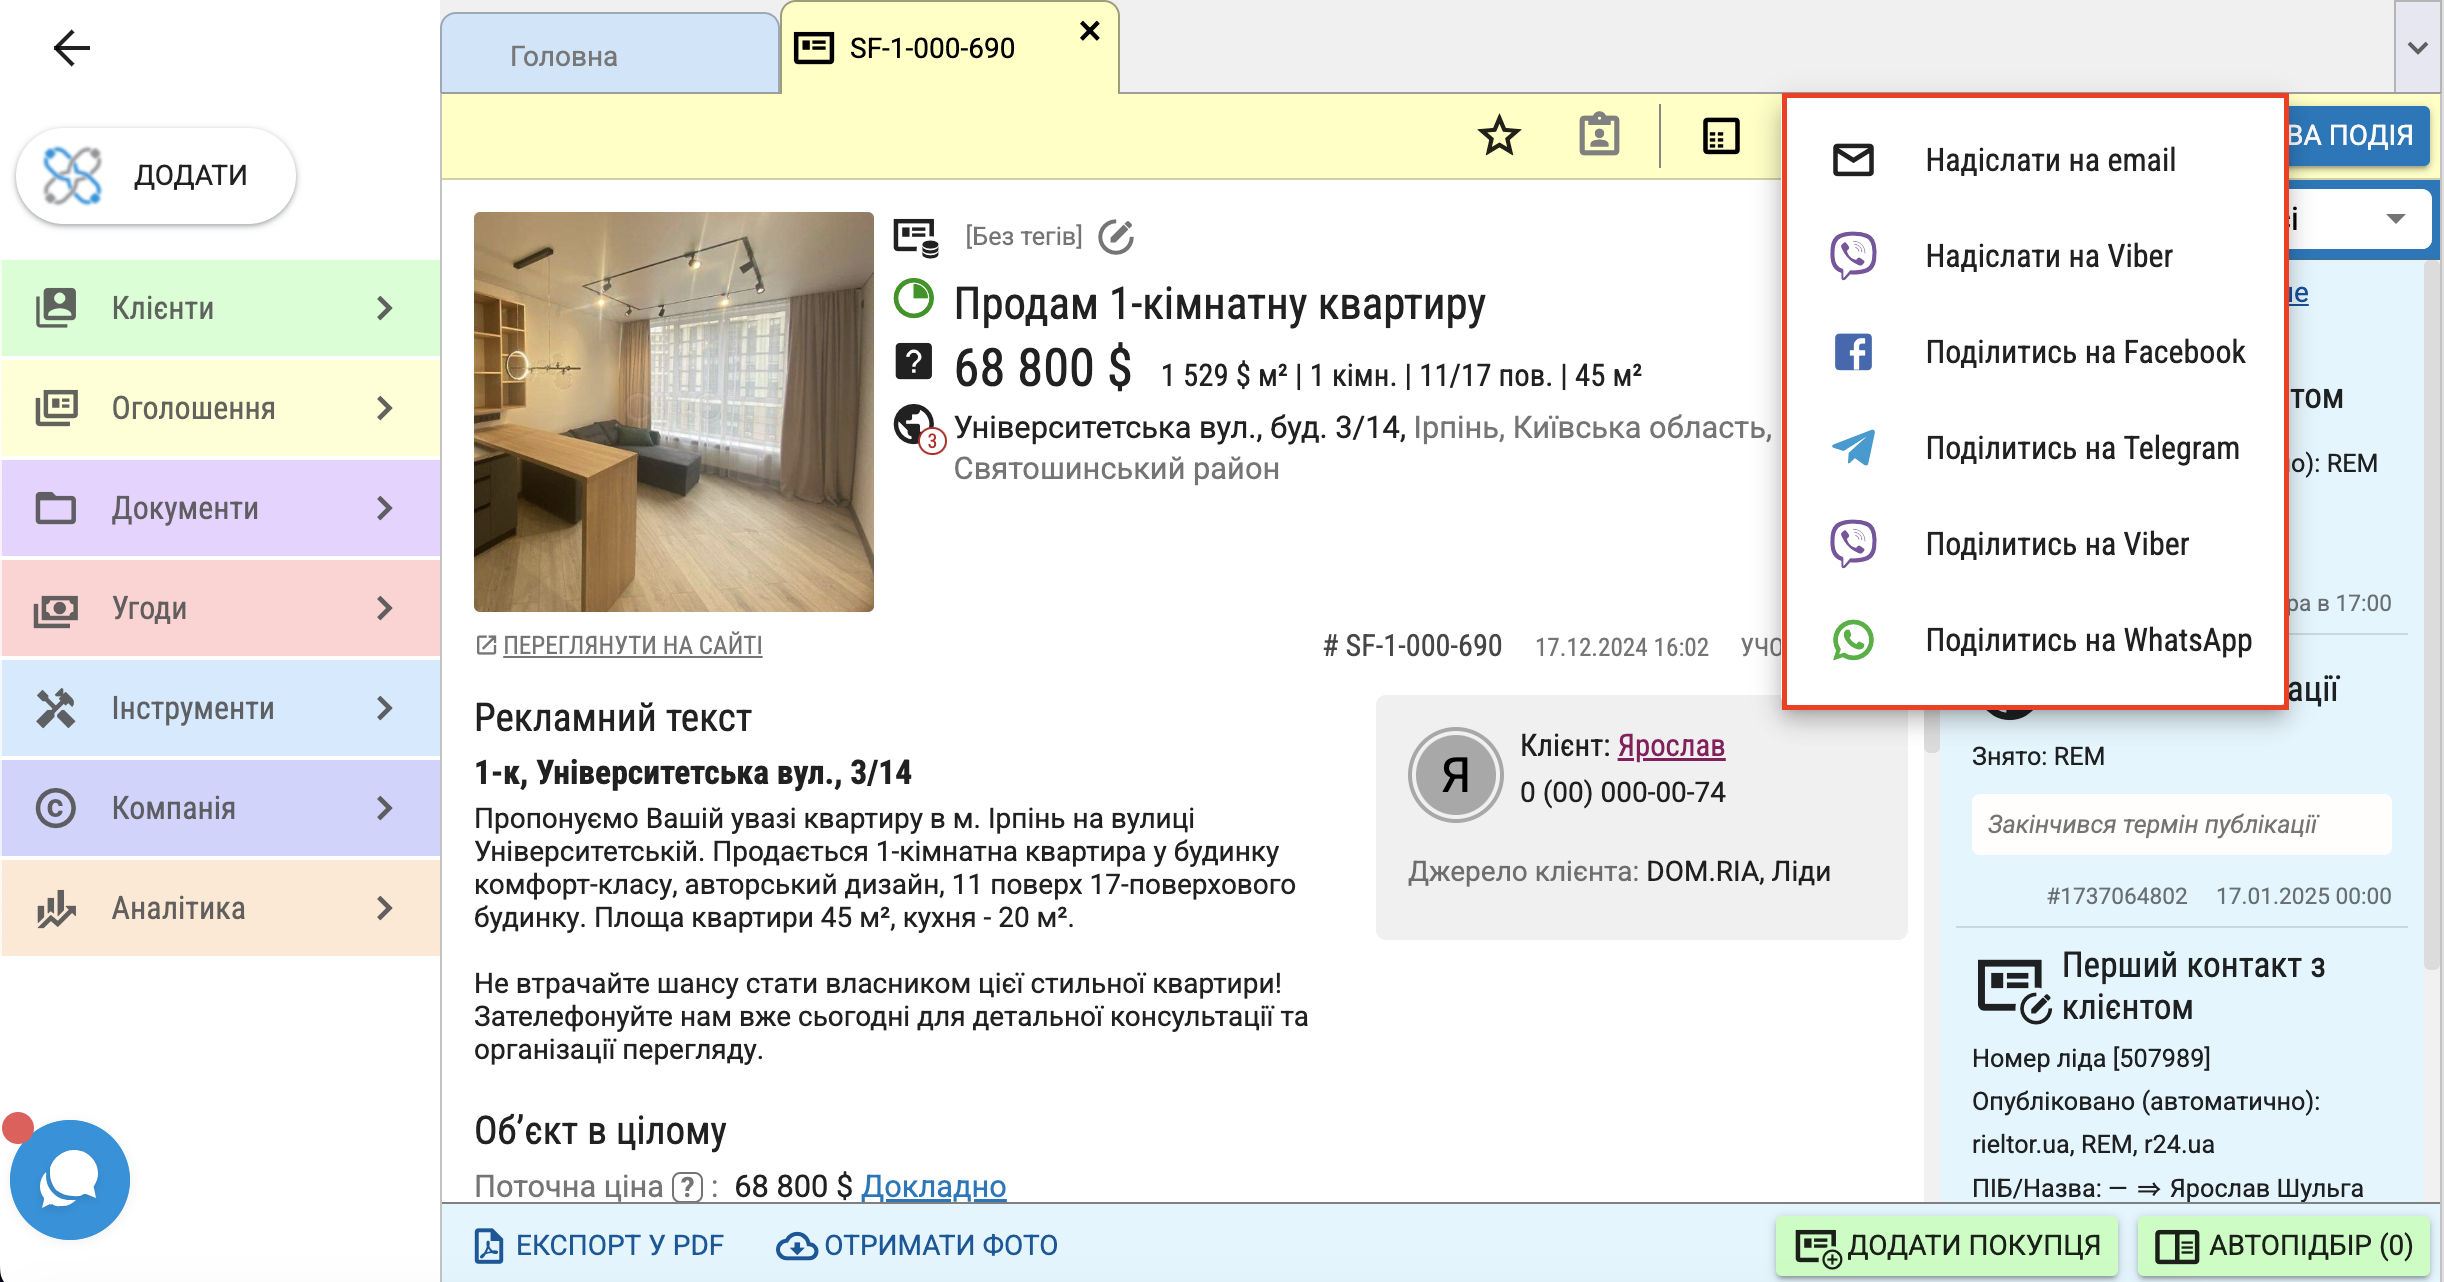Mark listing as favorite with star

(1499, 135)
